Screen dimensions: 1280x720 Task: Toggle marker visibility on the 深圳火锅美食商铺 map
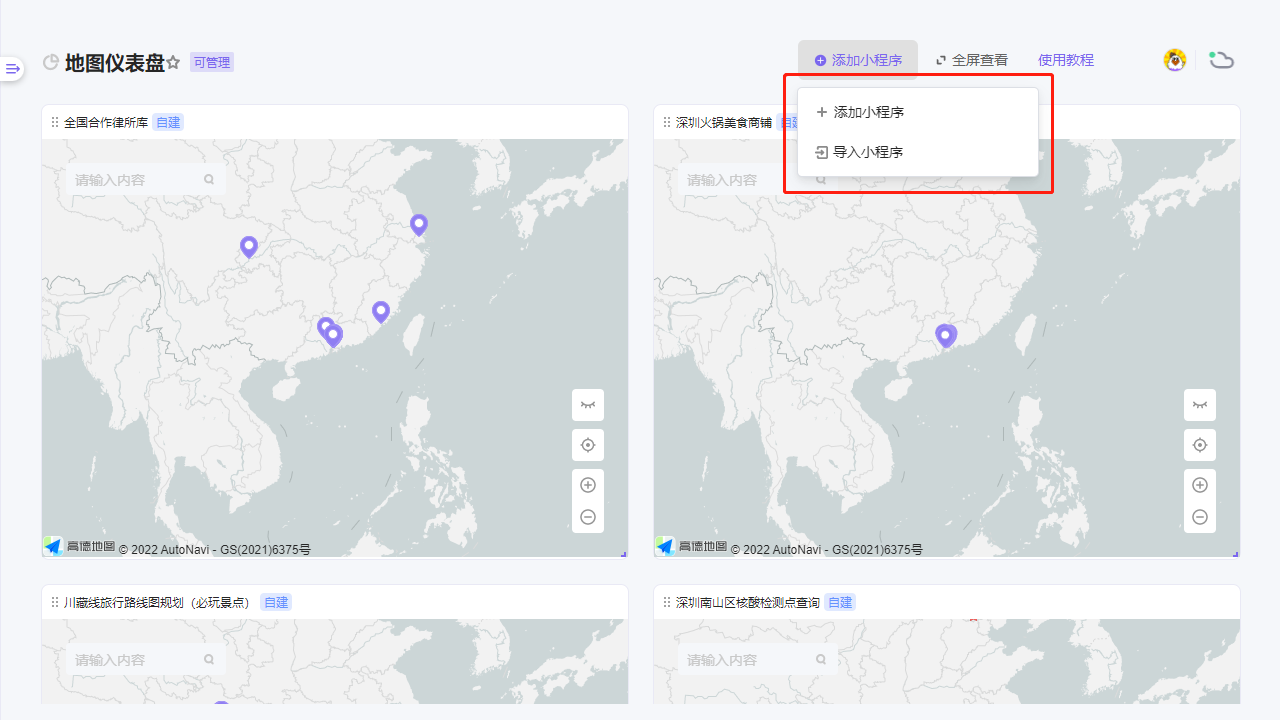click(x=1200, y=405)
